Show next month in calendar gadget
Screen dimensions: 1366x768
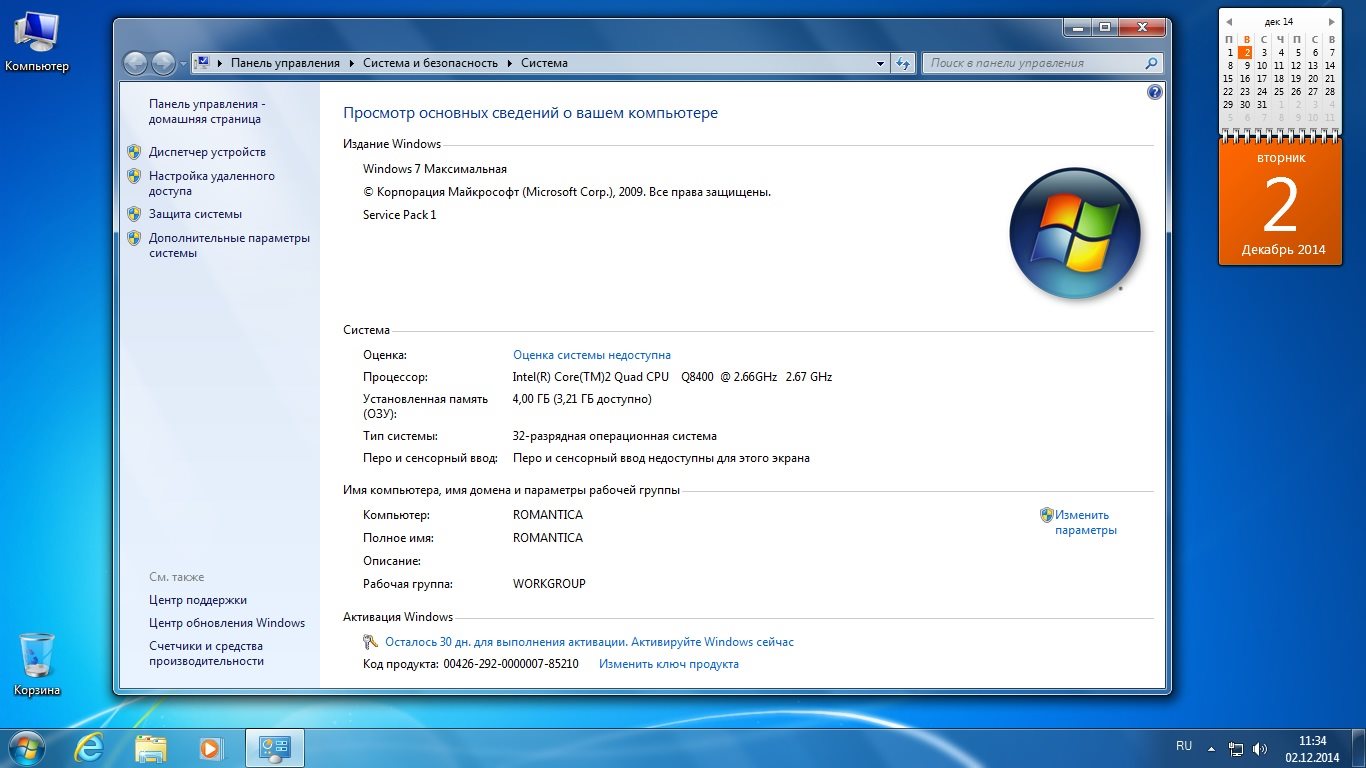pos(1331,21)
